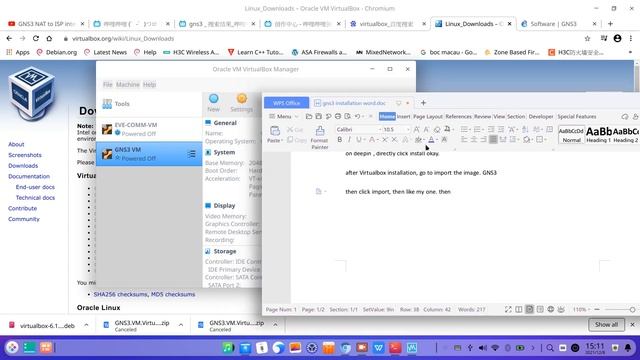This screenshot has width=640, height=360.
Task: Click the WPS Office home tab
Action: click(x=286, y=103)
